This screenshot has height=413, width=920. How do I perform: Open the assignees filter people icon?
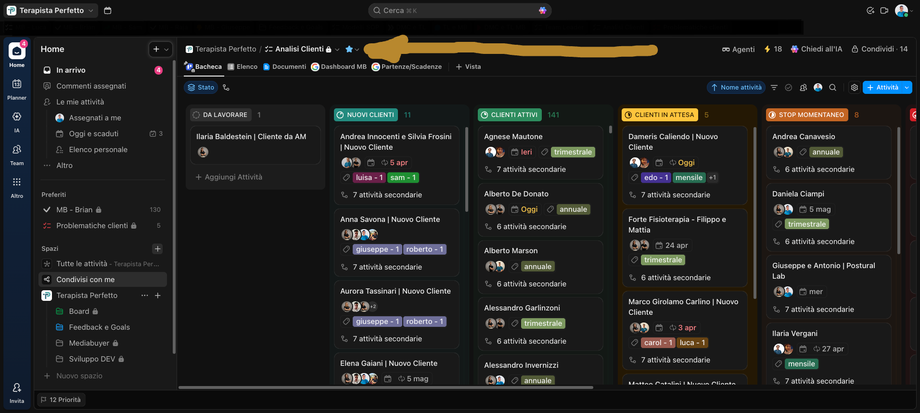pos(803,87)
